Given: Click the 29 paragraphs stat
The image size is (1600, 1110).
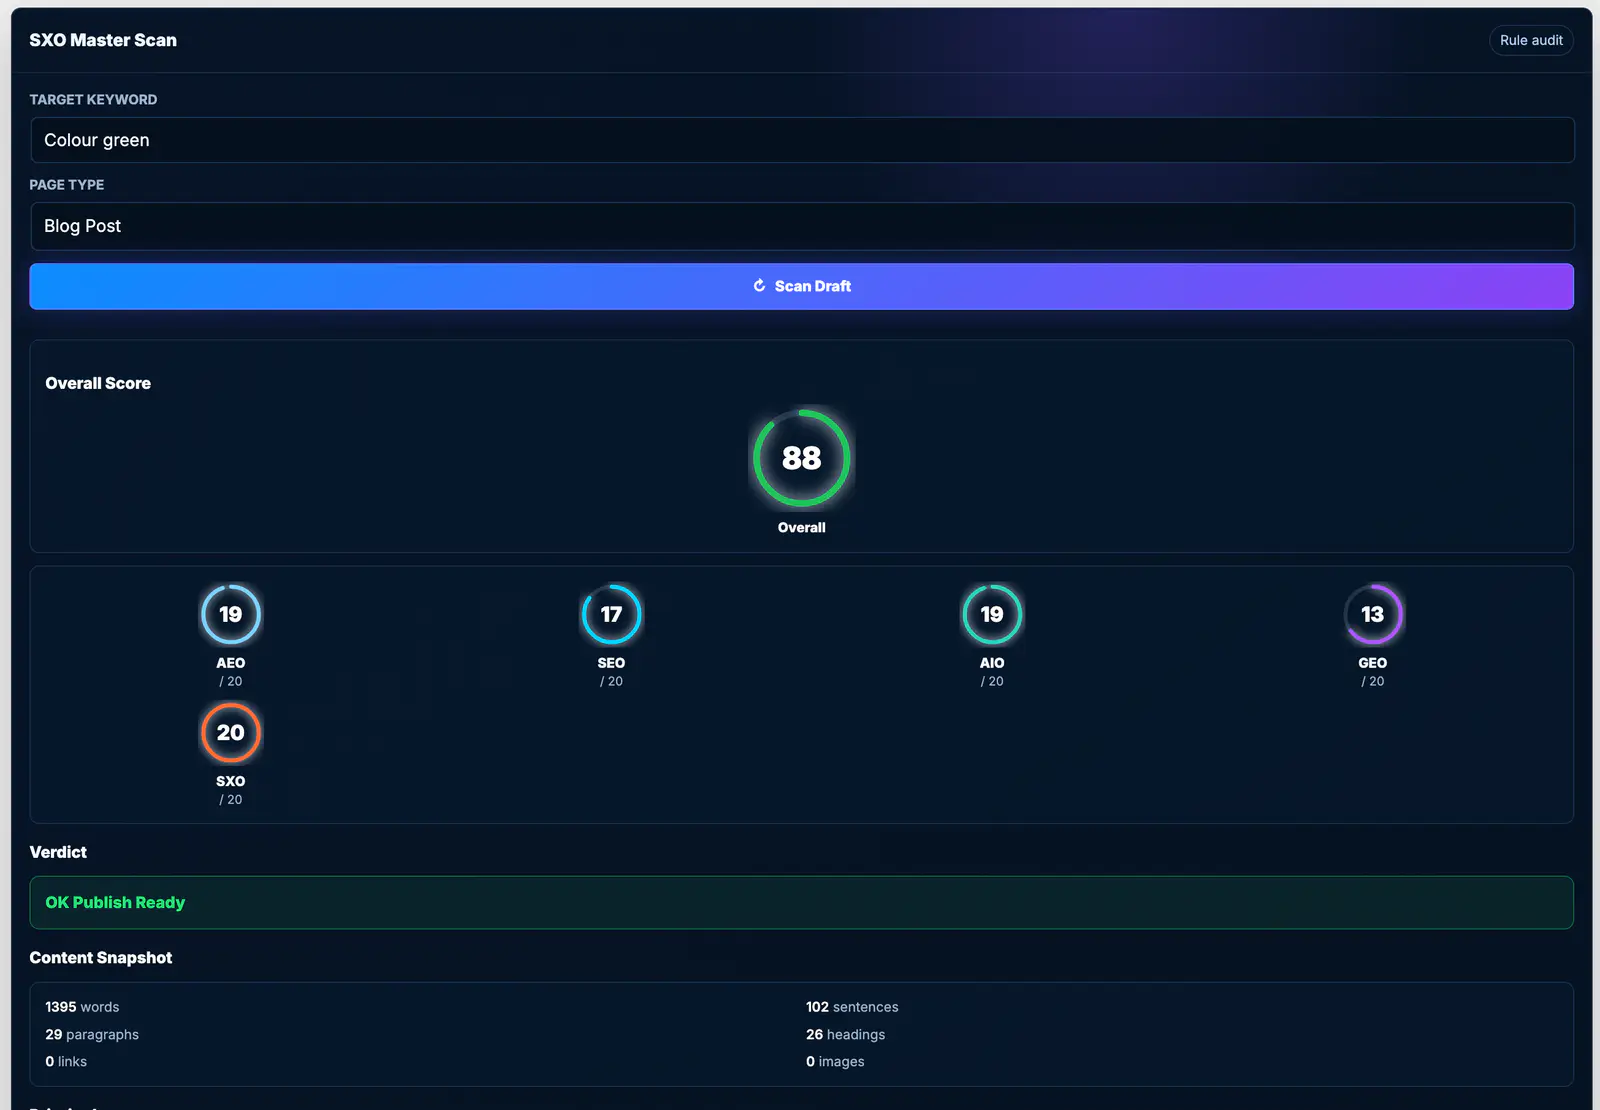Looking at the screenshot, I should 92,1034.
